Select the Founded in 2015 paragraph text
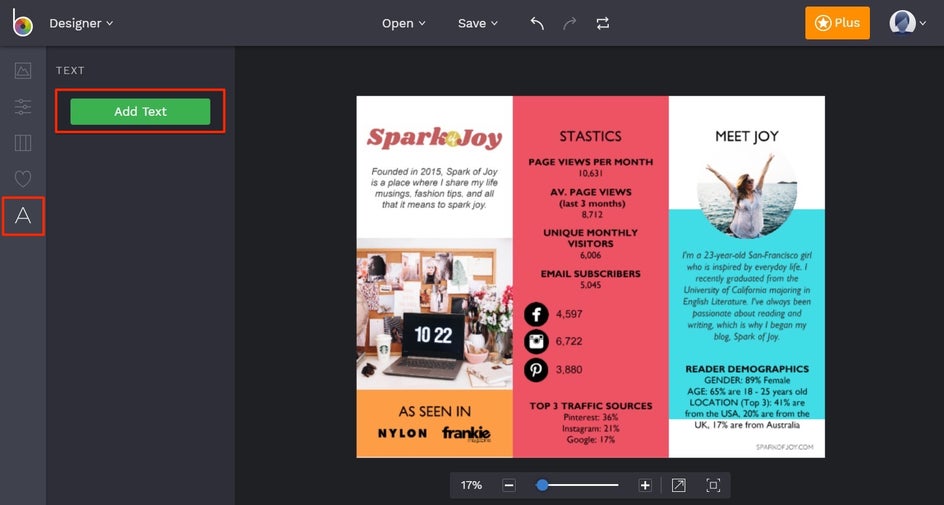944x505 pixels. (435, 188)
